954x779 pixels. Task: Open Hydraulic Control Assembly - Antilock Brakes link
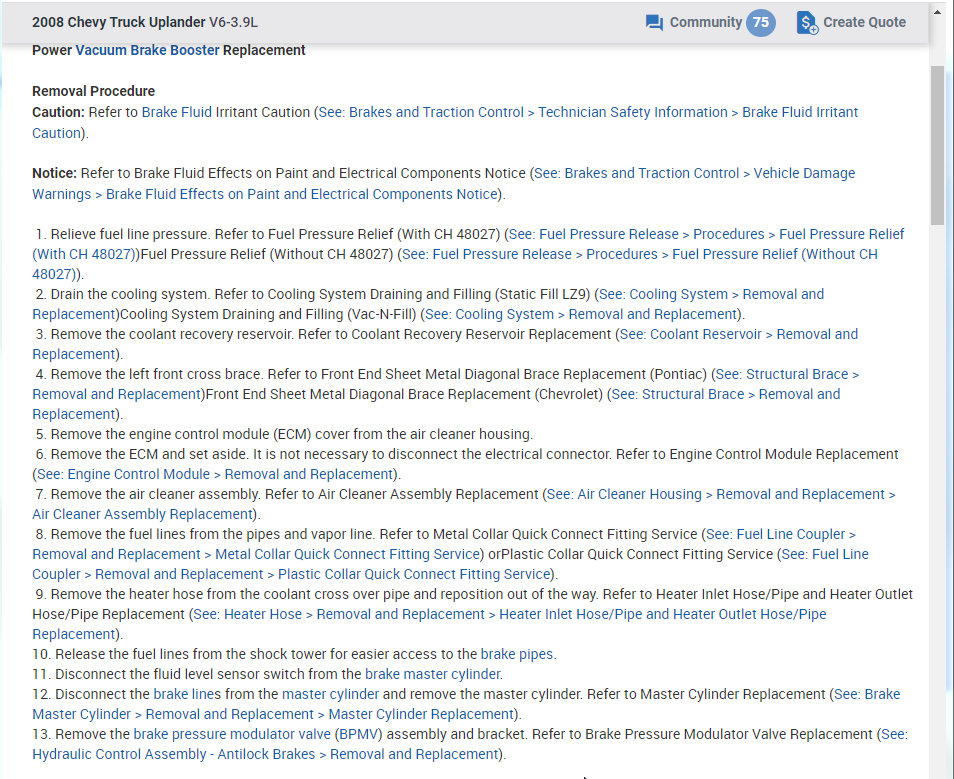(173, 755)
